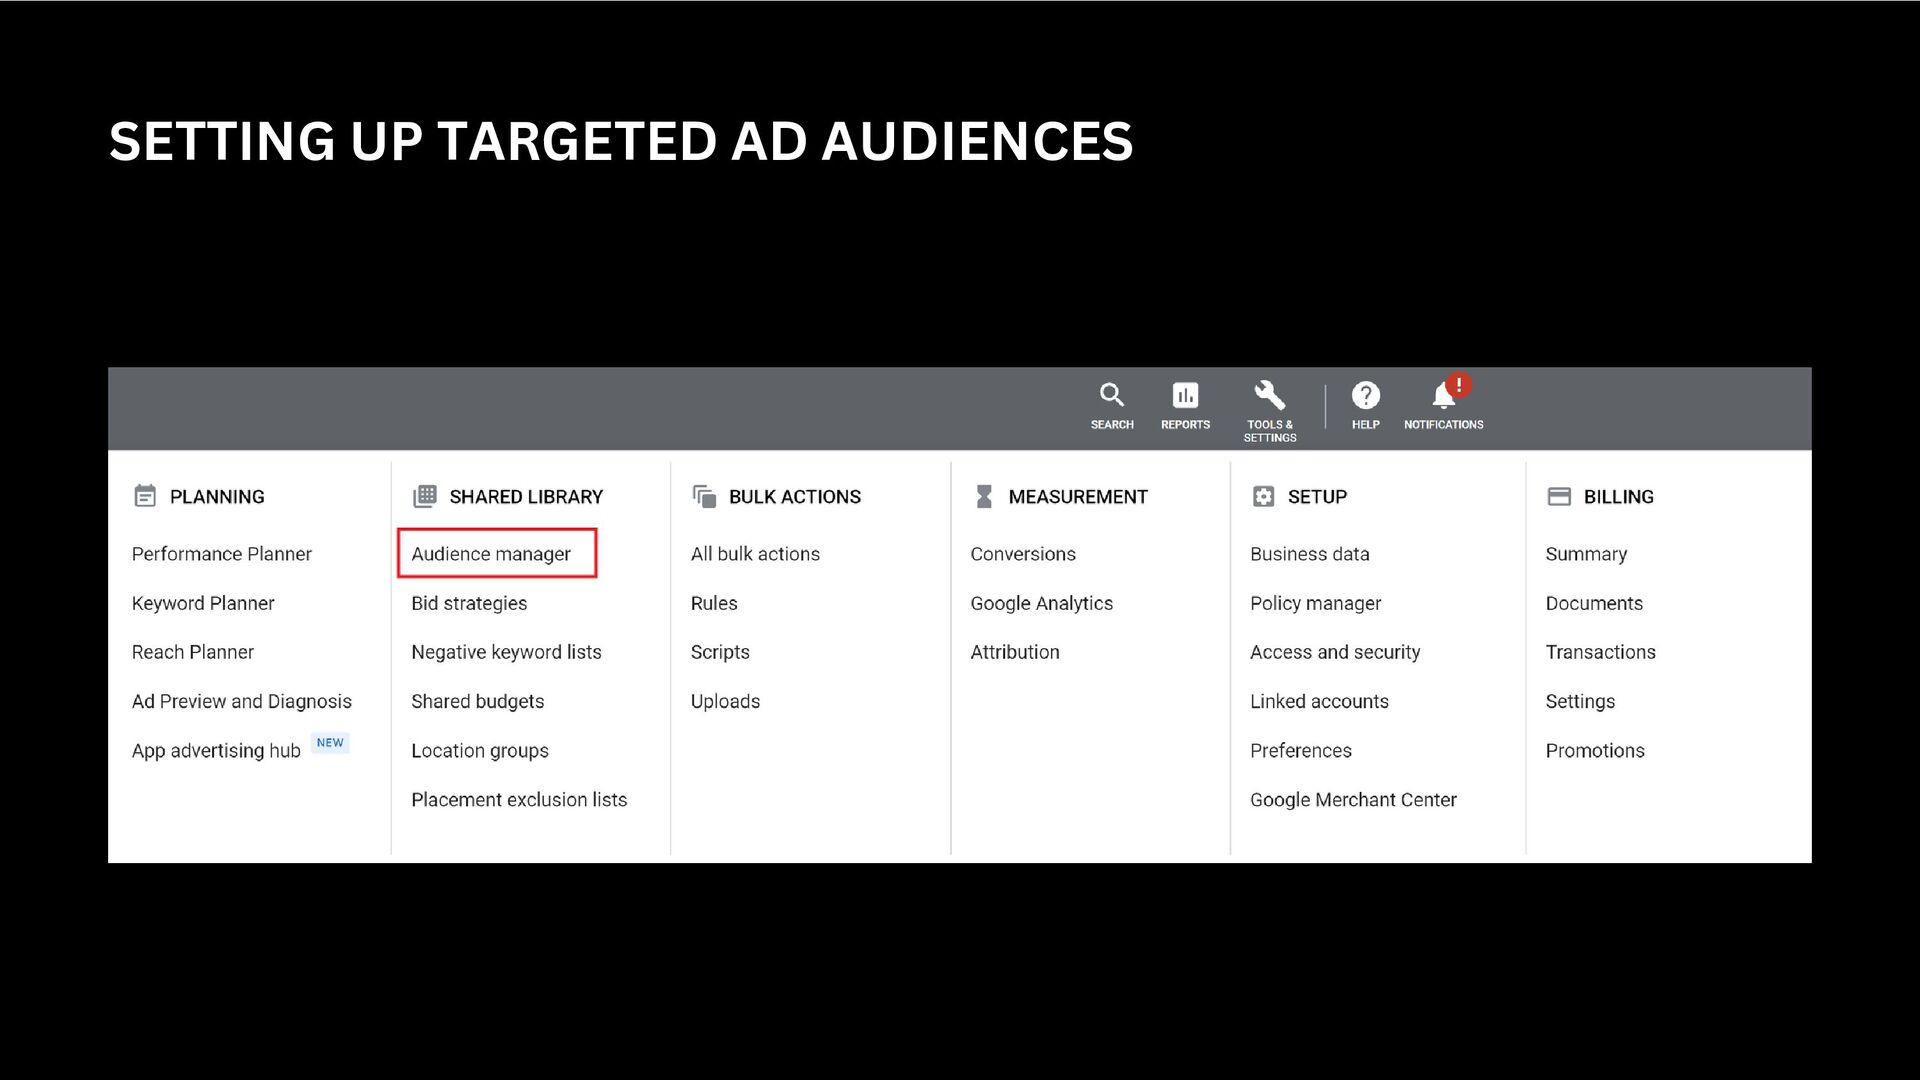Click the Planning calendar icon
1920x1080 pixels.
point(145,496)
